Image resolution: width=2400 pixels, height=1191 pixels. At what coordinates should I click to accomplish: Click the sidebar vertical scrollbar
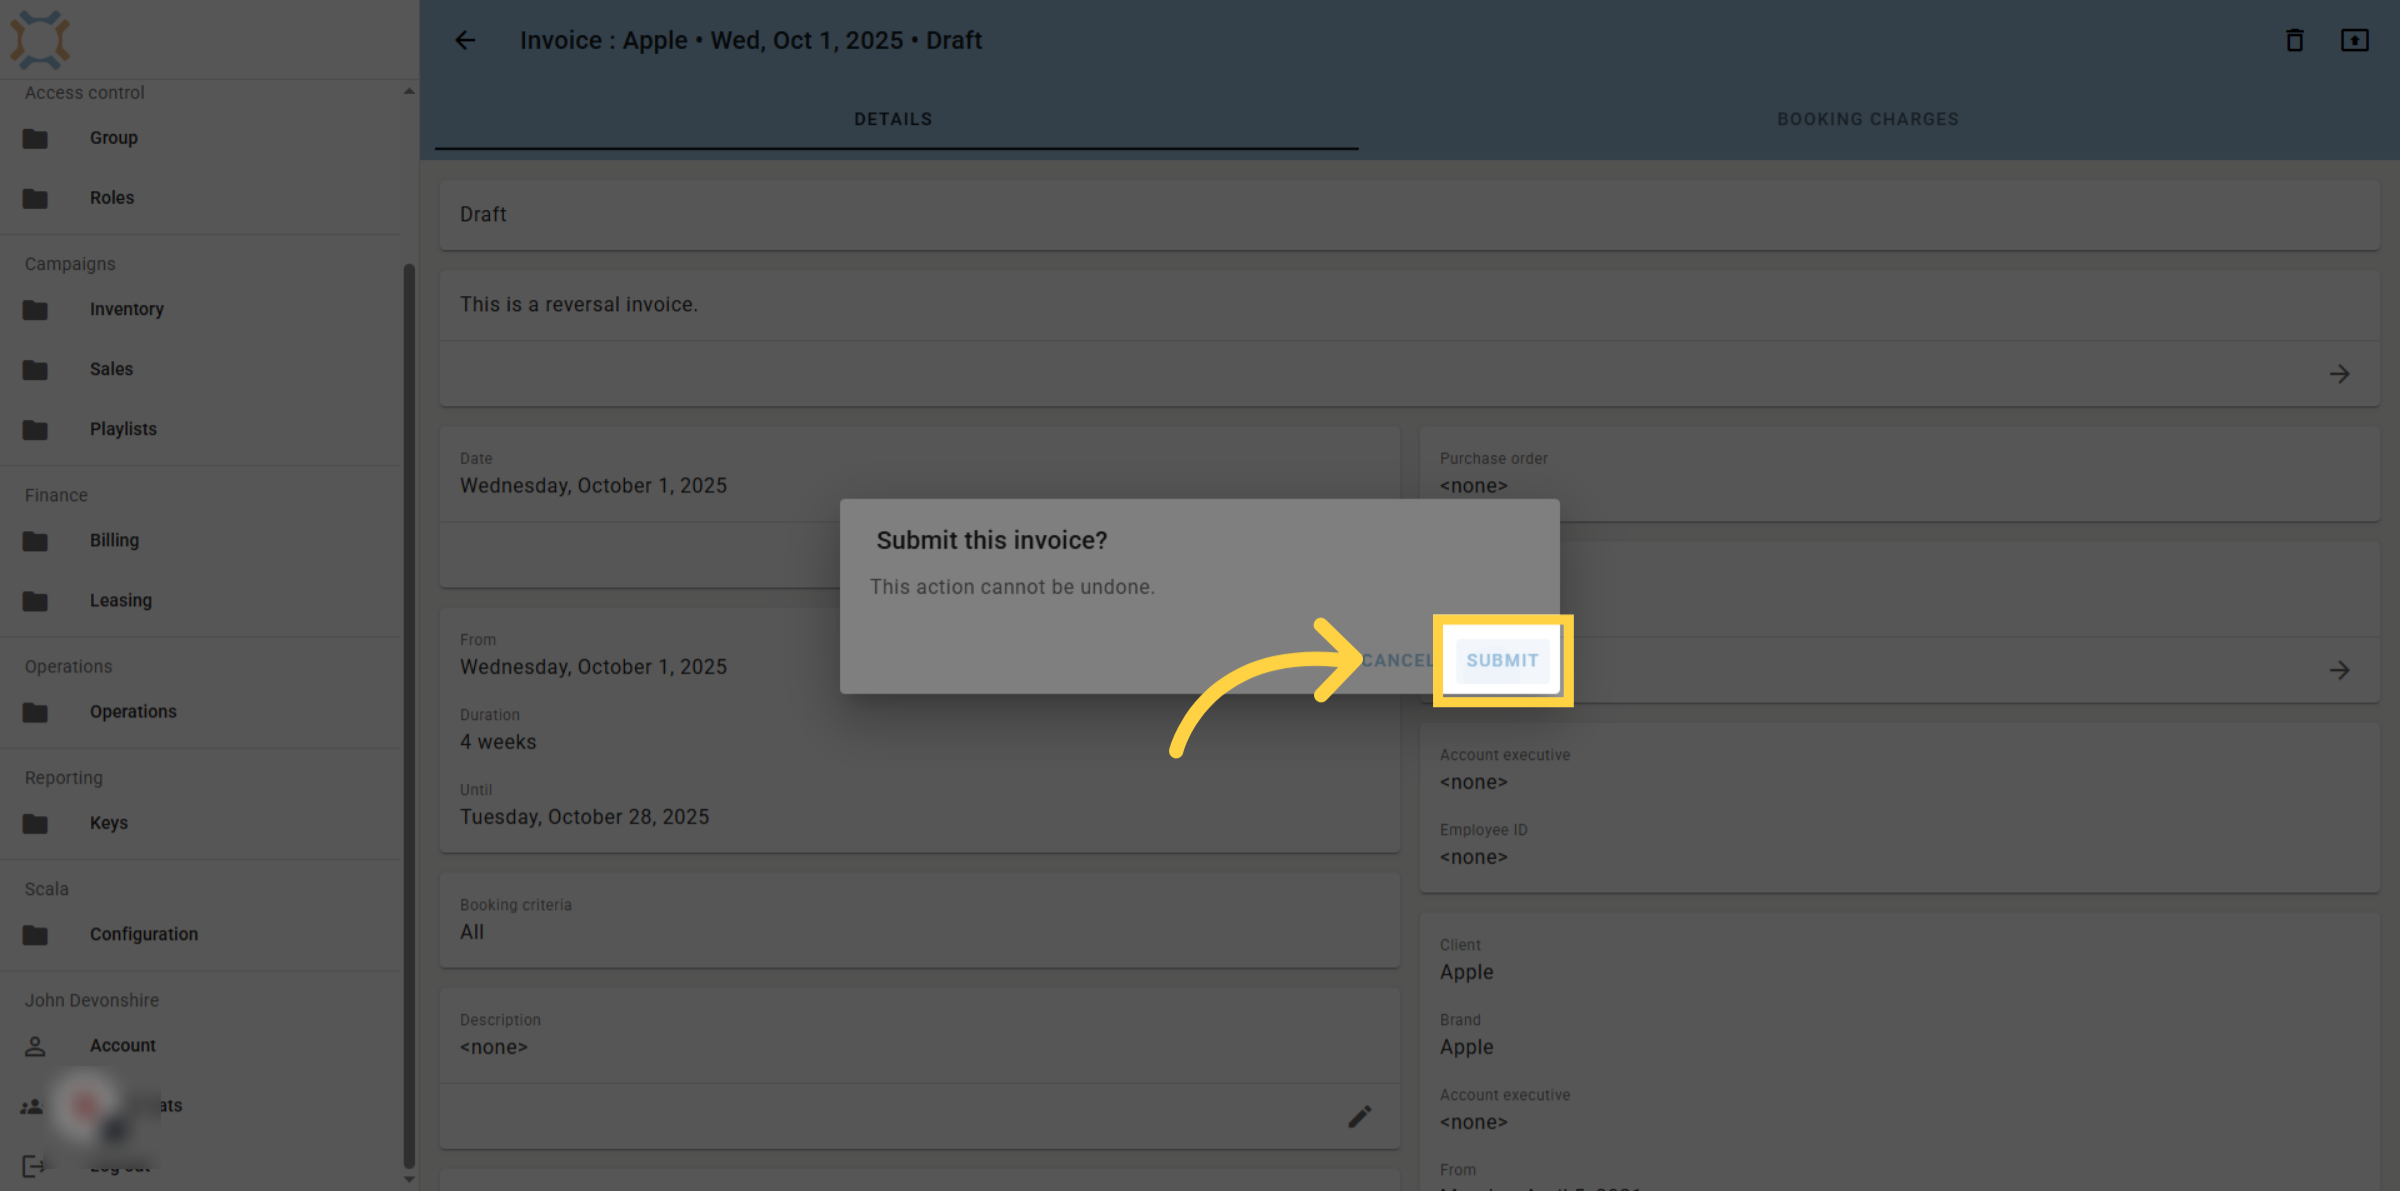409,715
